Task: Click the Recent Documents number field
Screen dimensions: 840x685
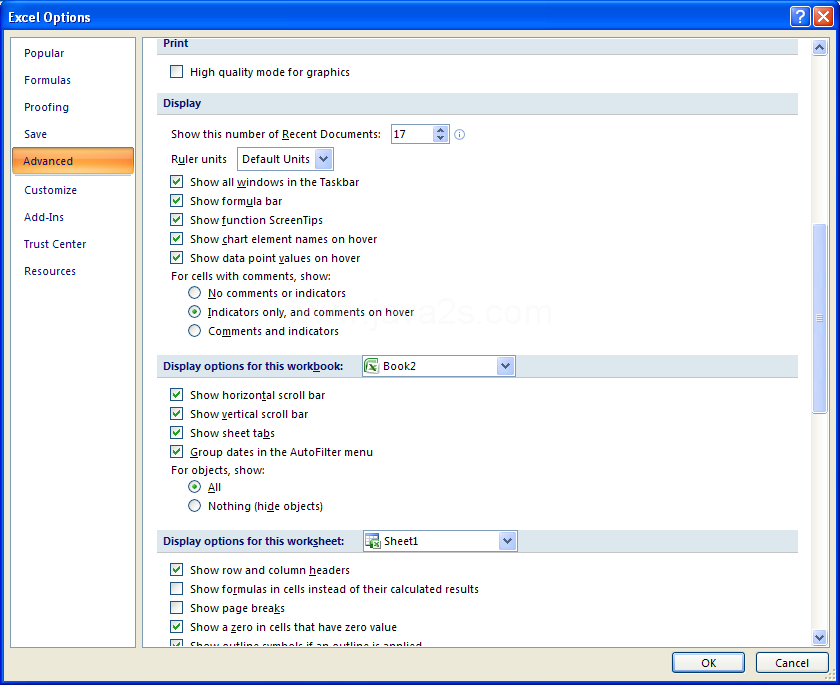Action: 412,134
